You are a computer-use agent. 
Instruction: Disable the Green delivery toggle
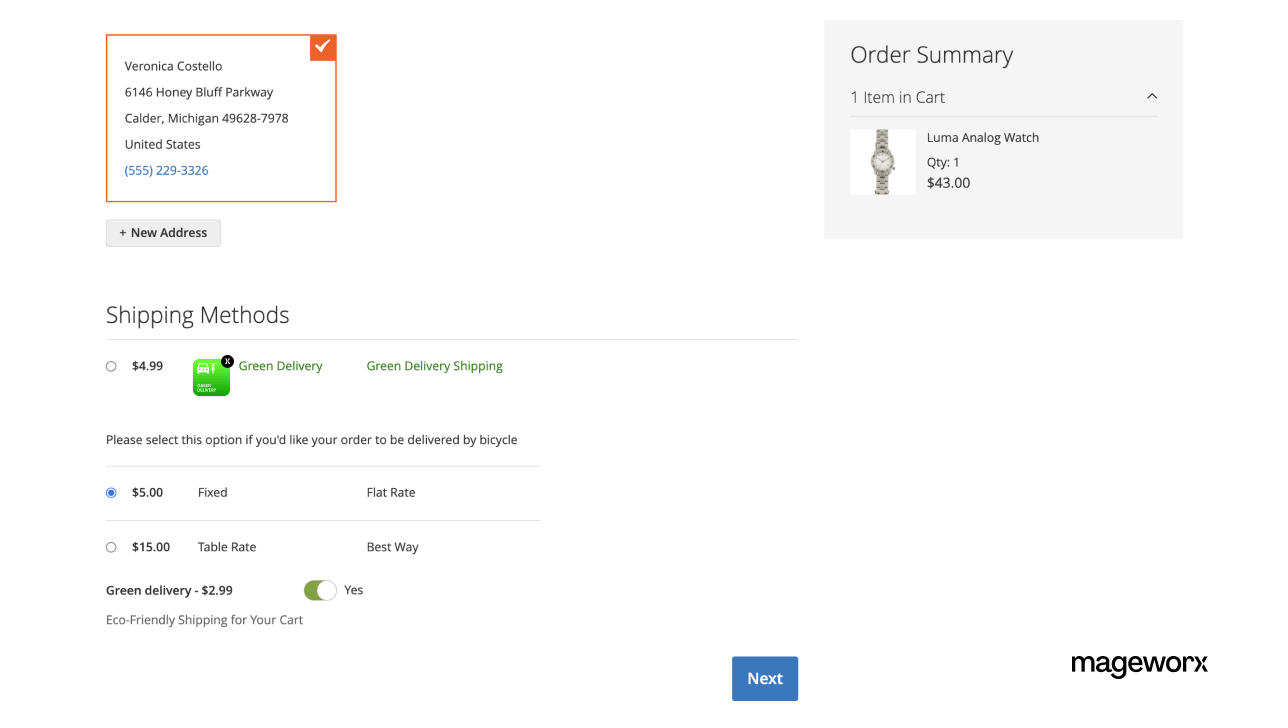pos(319,590)
